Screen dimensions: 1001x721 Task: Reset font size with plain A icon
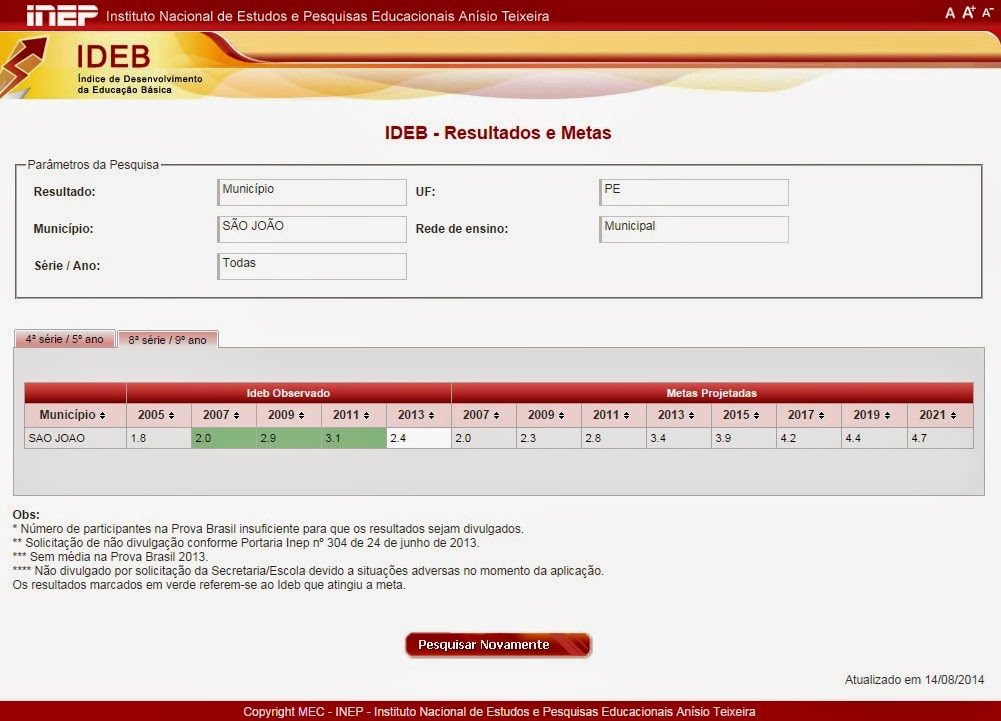click(x=949, y=13)
